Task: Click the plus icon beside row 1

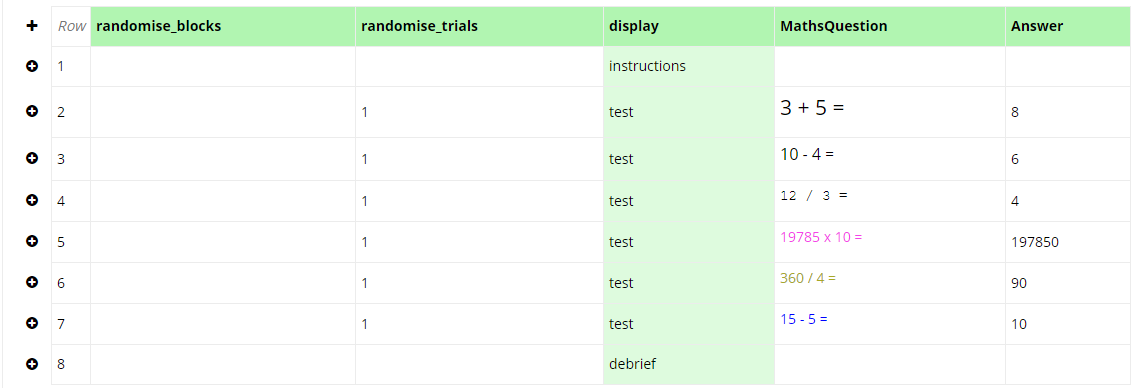Action: tap(32, 66)
